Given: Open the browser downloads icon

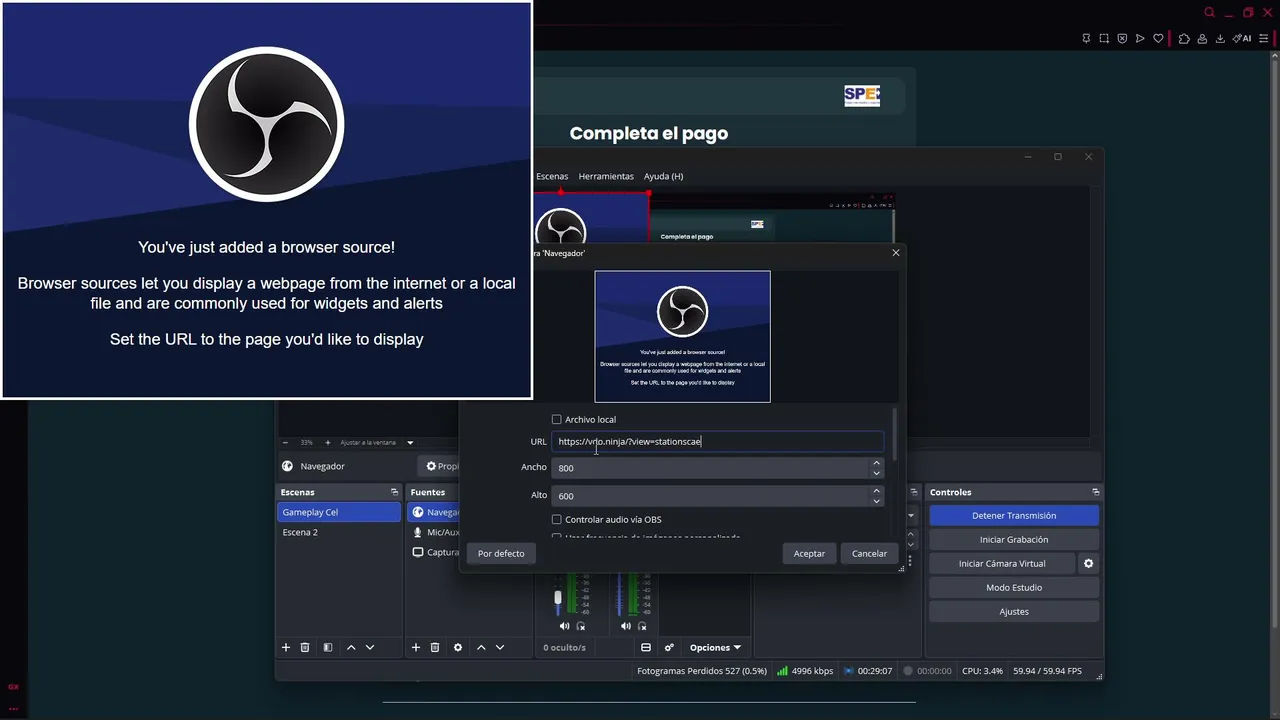Looking at the screenshot, I should point(1220,39).
